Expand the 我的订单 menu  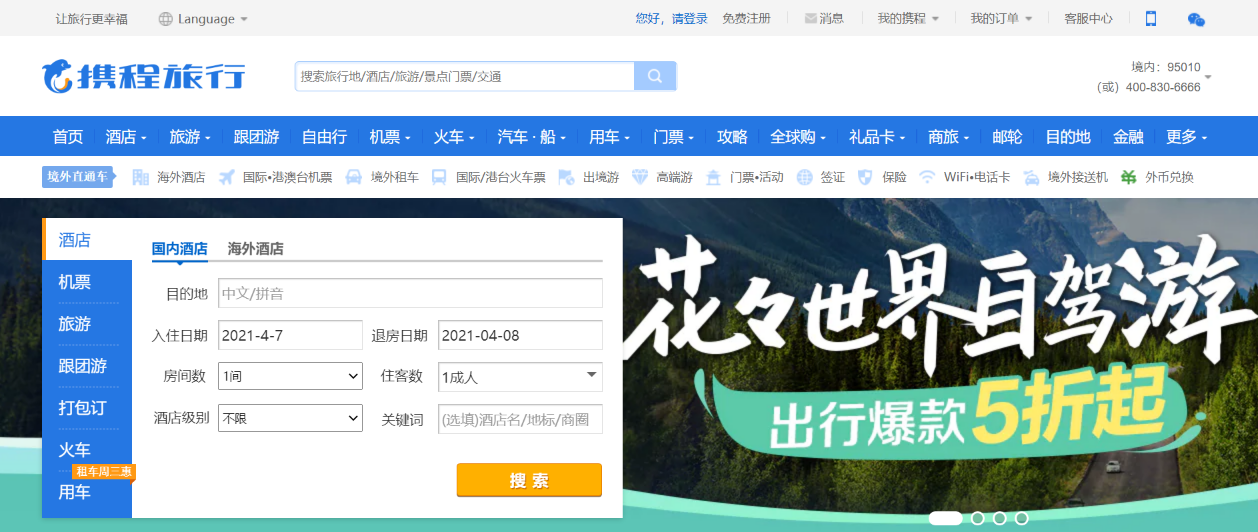[1001, 18]
